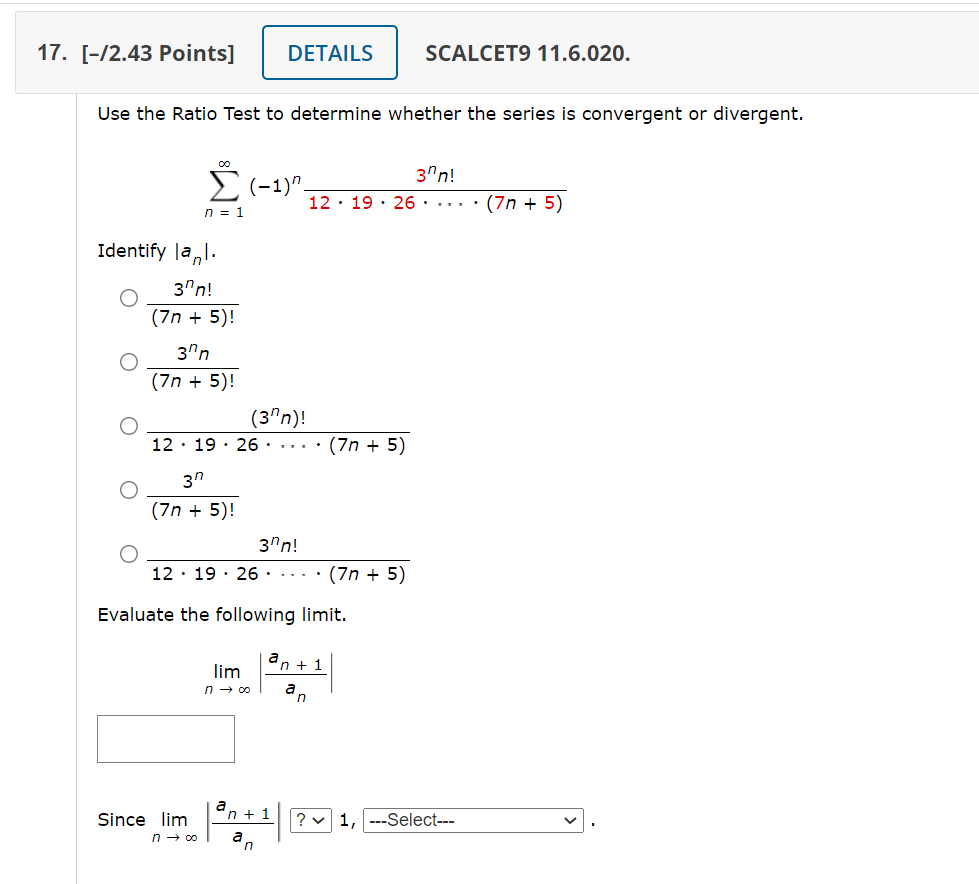
Task: Select the radio next to the fourth option
Action: click(x=129, y=489)
